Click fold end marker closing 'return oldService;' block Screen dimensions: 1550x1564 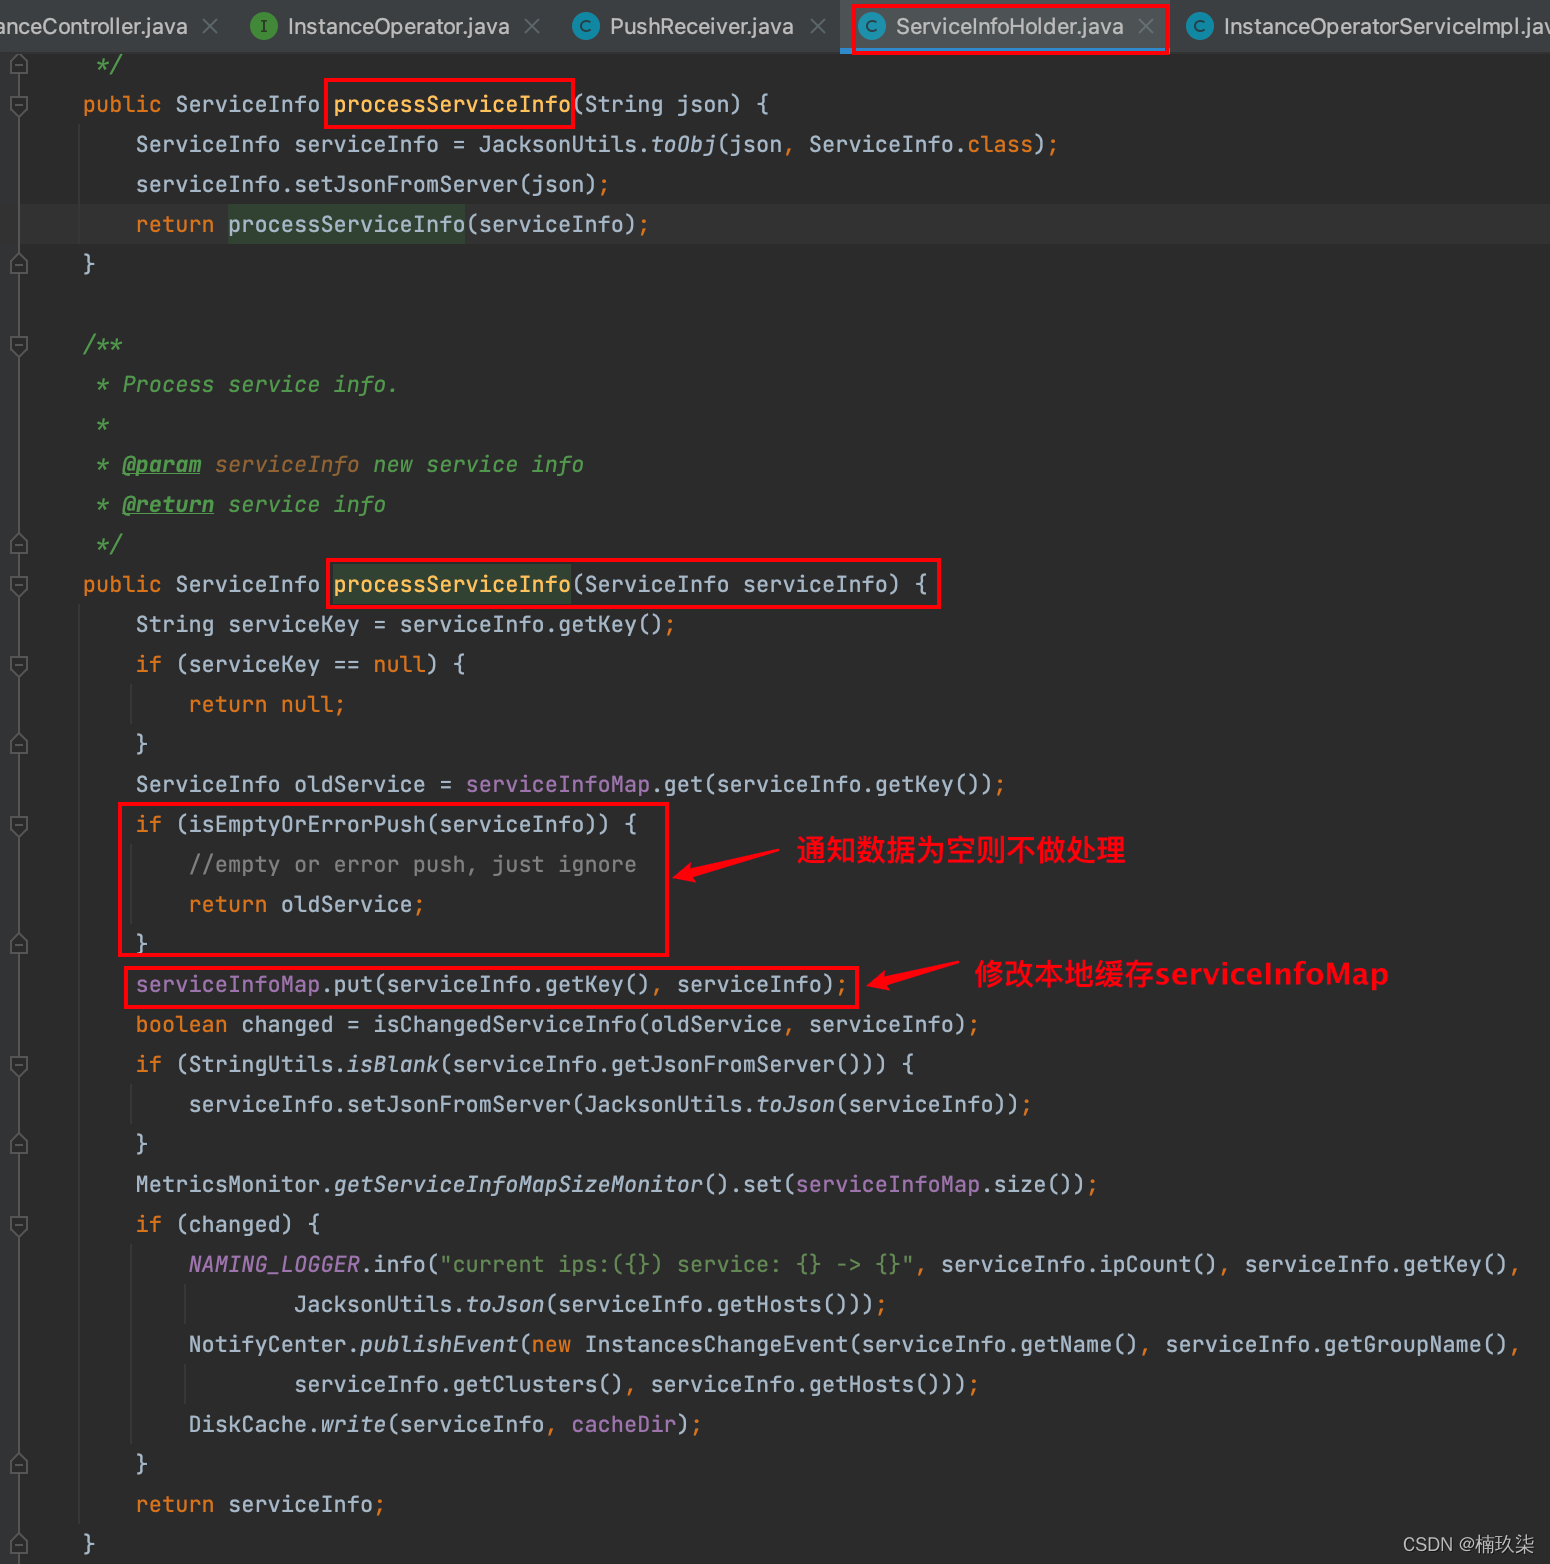click(19, 944)
